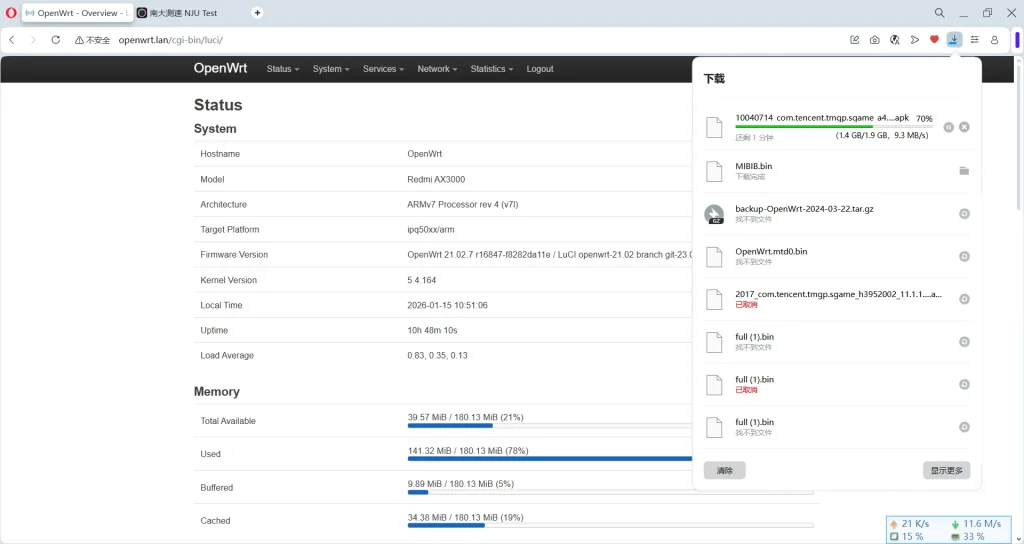
Task: Expand the System dropdown menu
Action: 331,69
